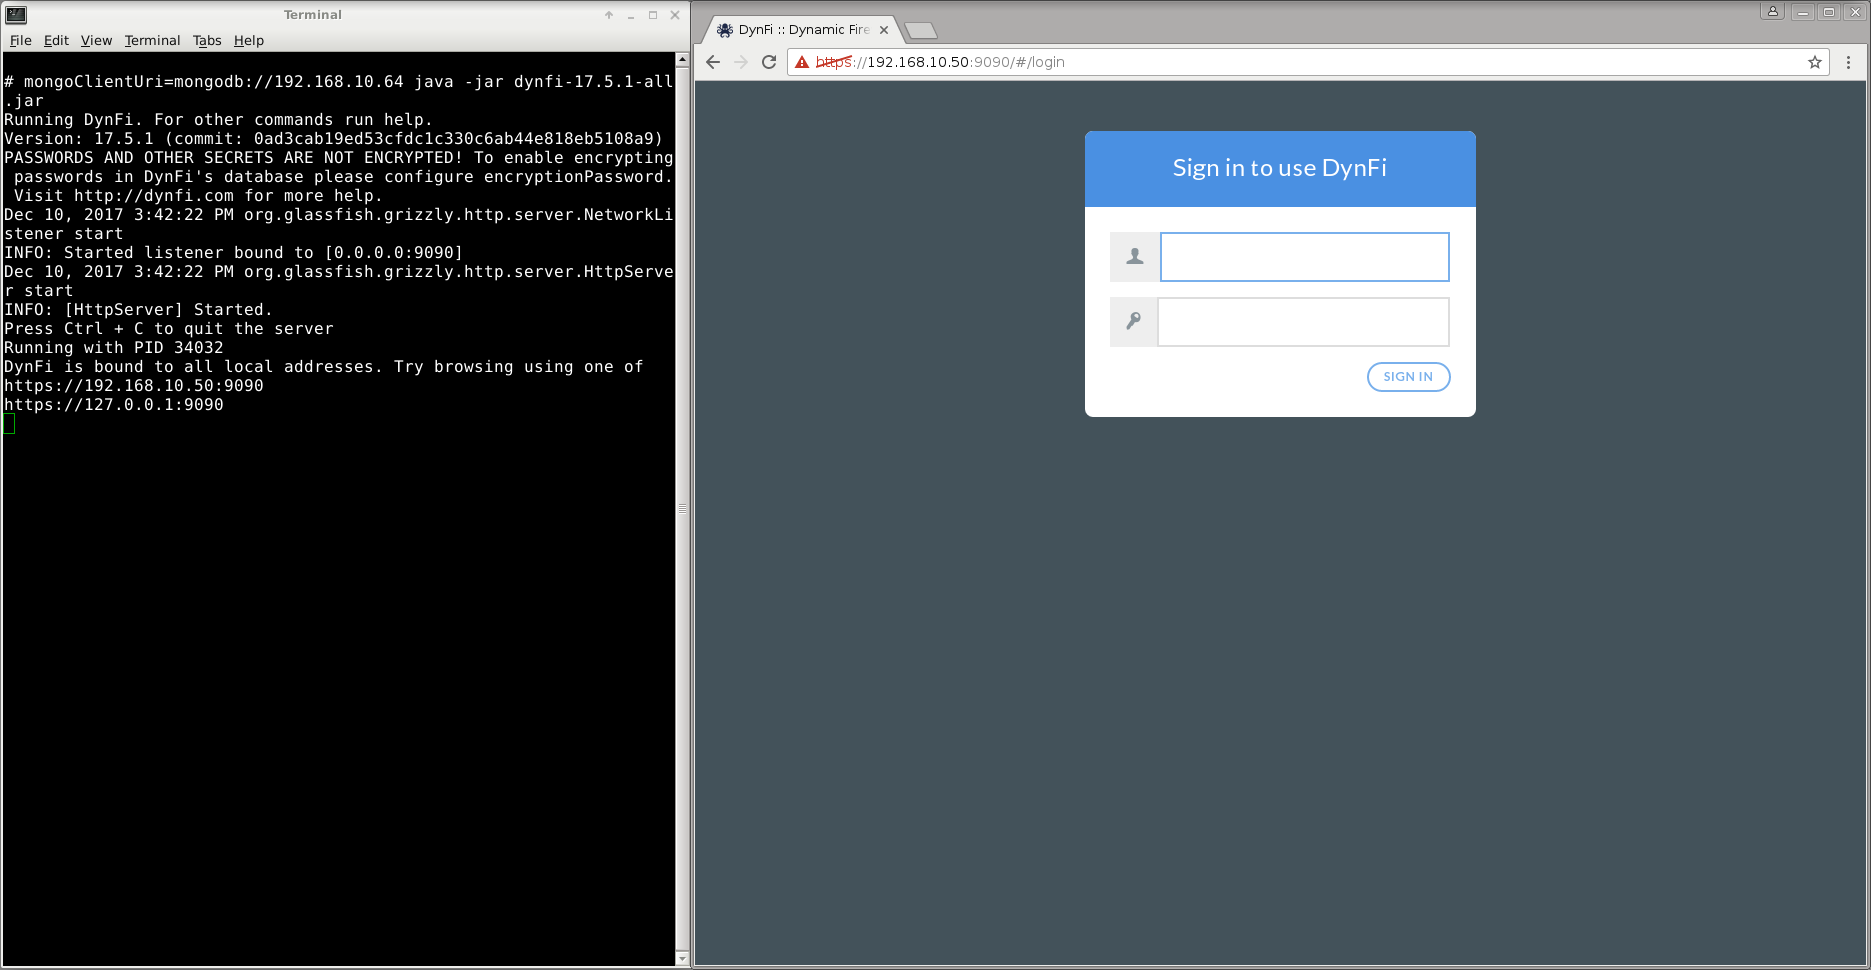Click the browser forward arrow
This screenshot has width=1871, height=970.
click(x=741, y=62)
